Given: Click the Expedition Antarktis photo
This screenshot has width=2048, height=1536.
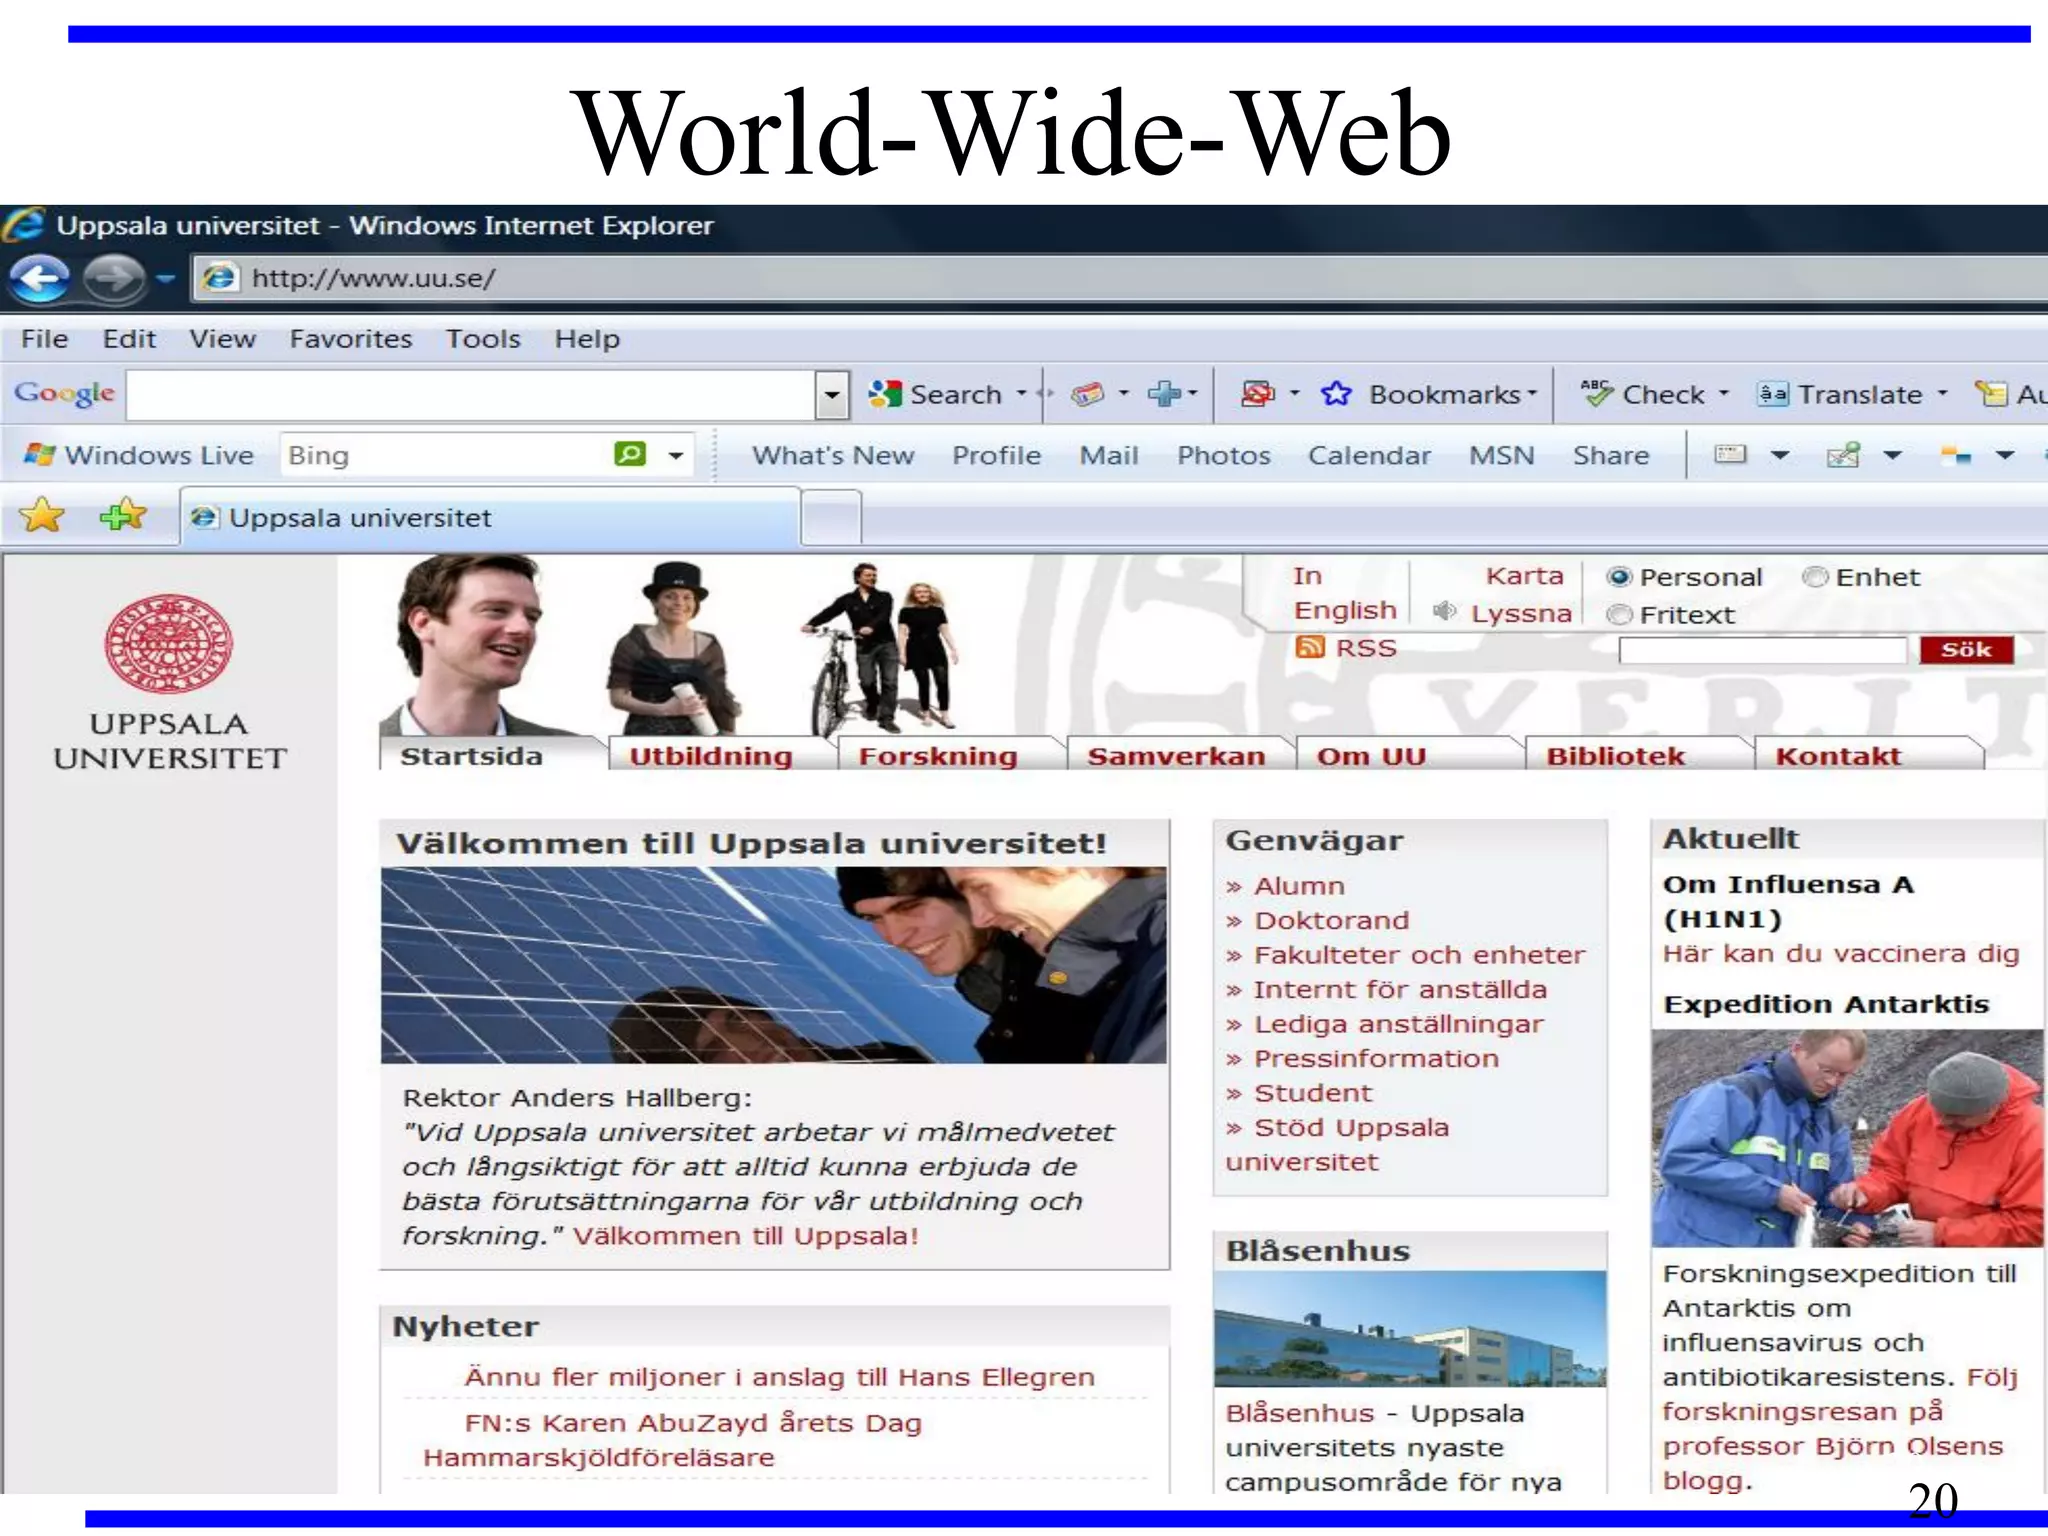Looking at the screenshot, I should point(1847,1138).
